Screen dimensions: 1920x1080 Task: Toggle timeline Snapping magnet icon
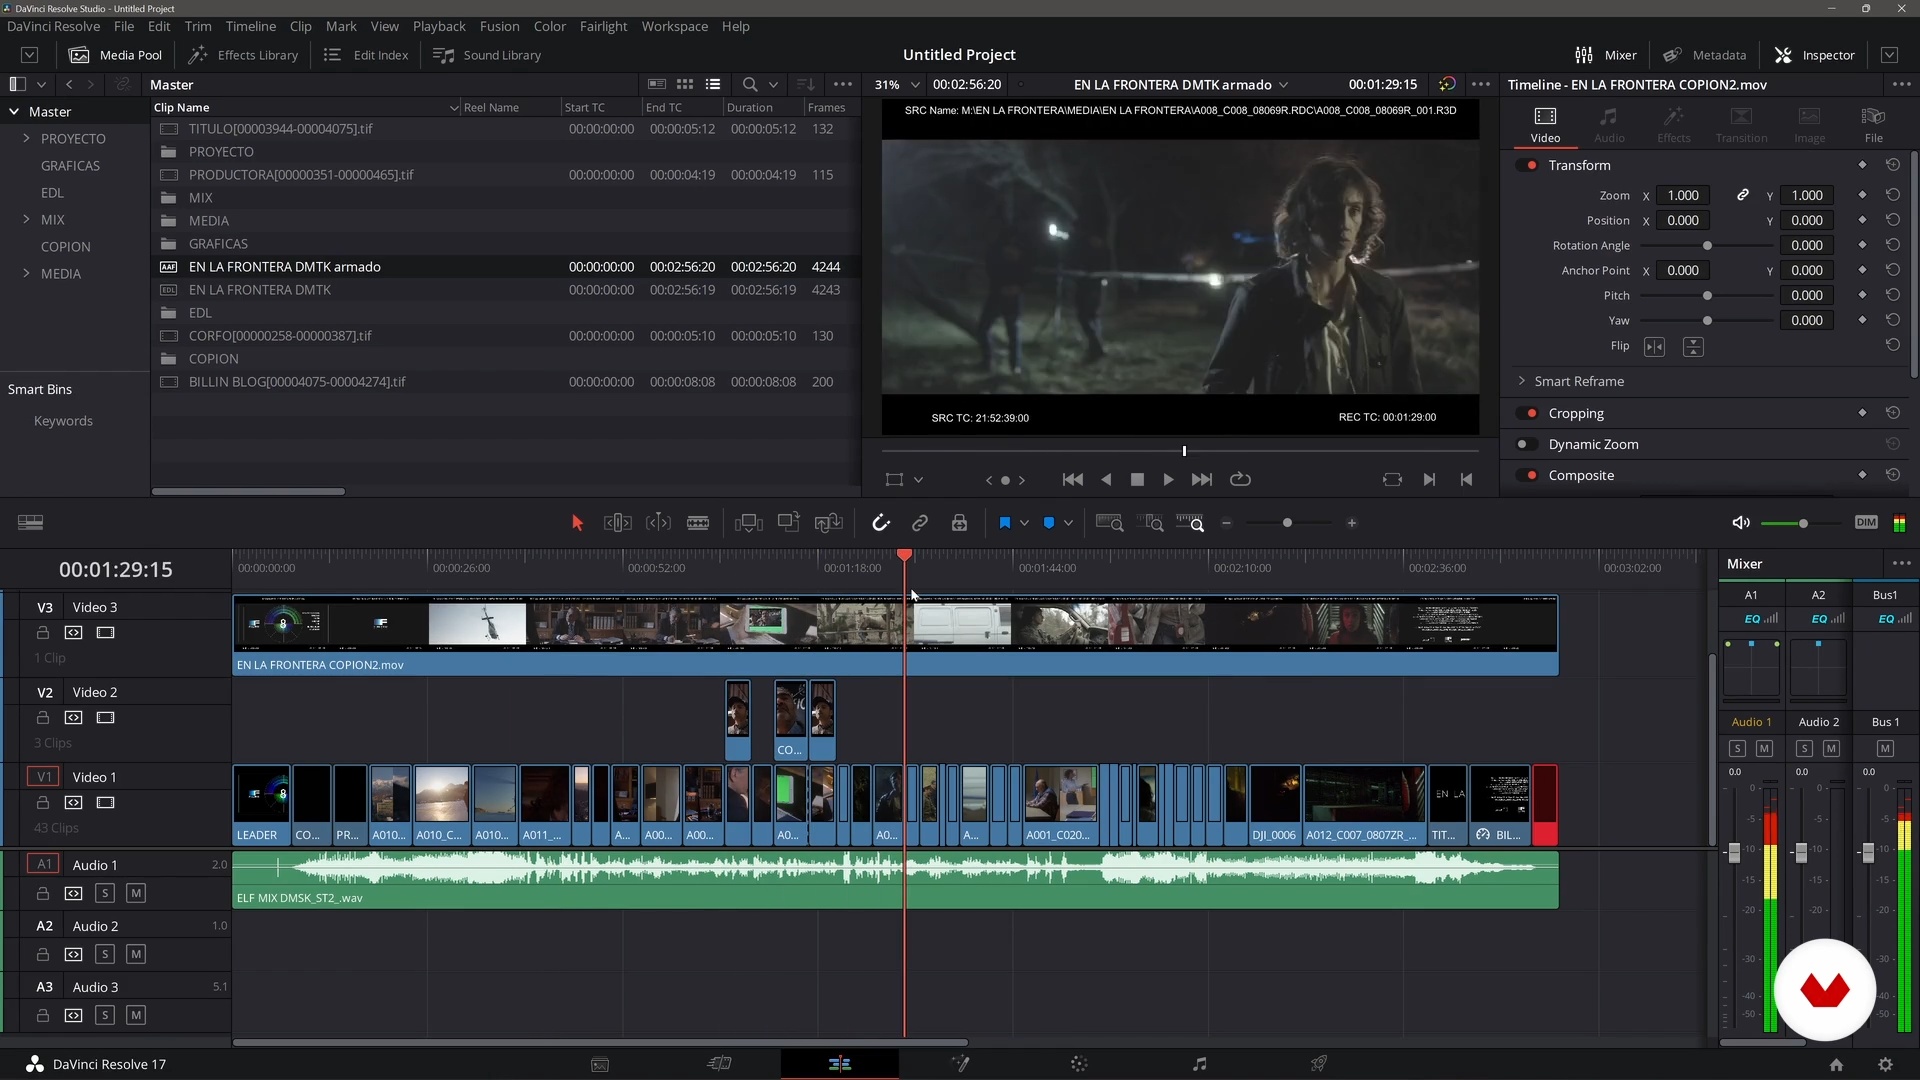[880, 522]
